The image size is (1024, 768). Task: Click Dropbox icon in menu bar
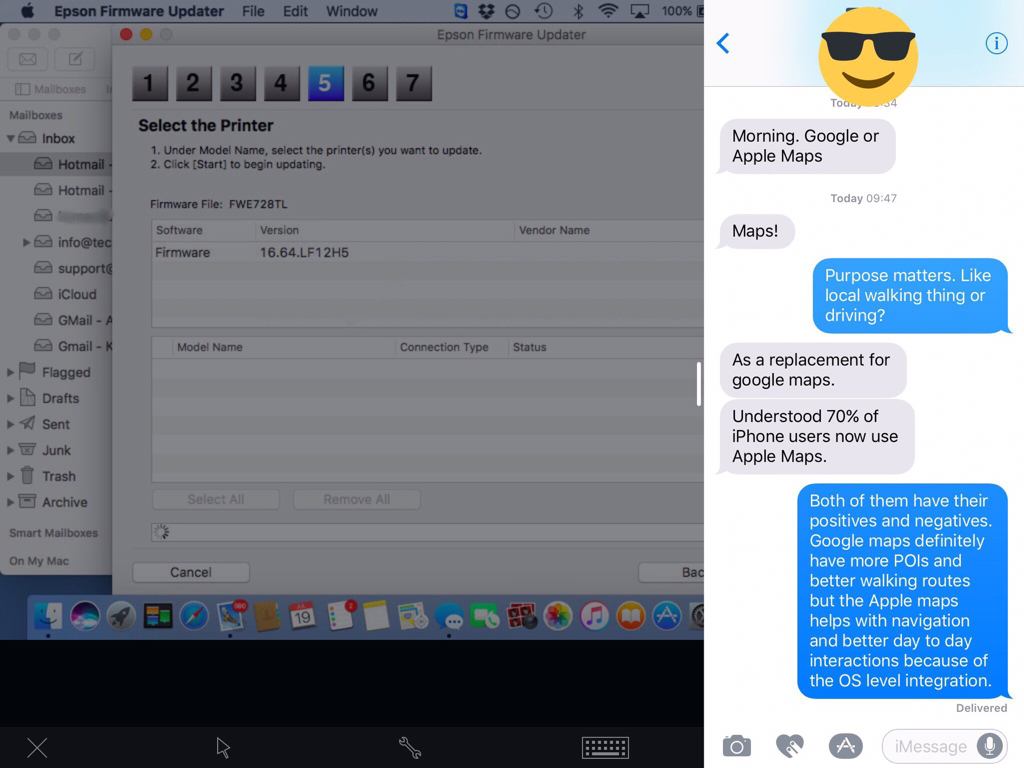click(x=486, y=11)
